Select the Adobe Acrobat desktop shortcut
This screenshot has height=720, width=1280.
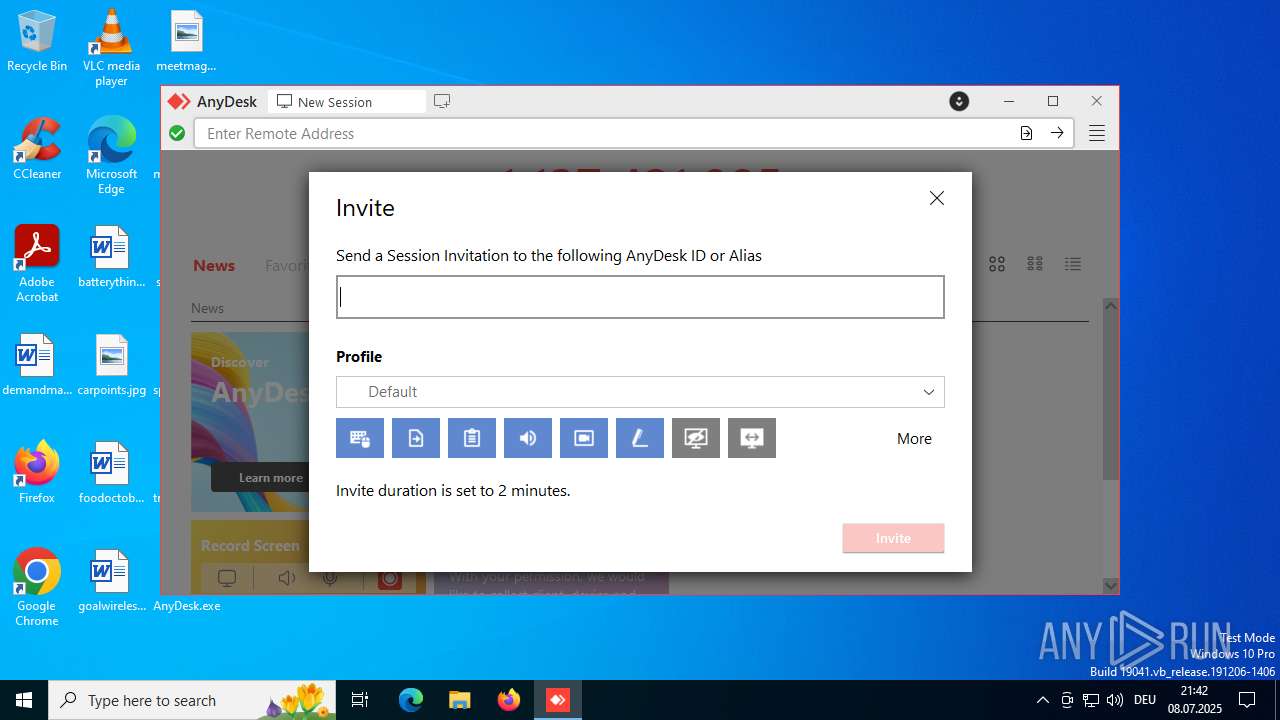37,263
